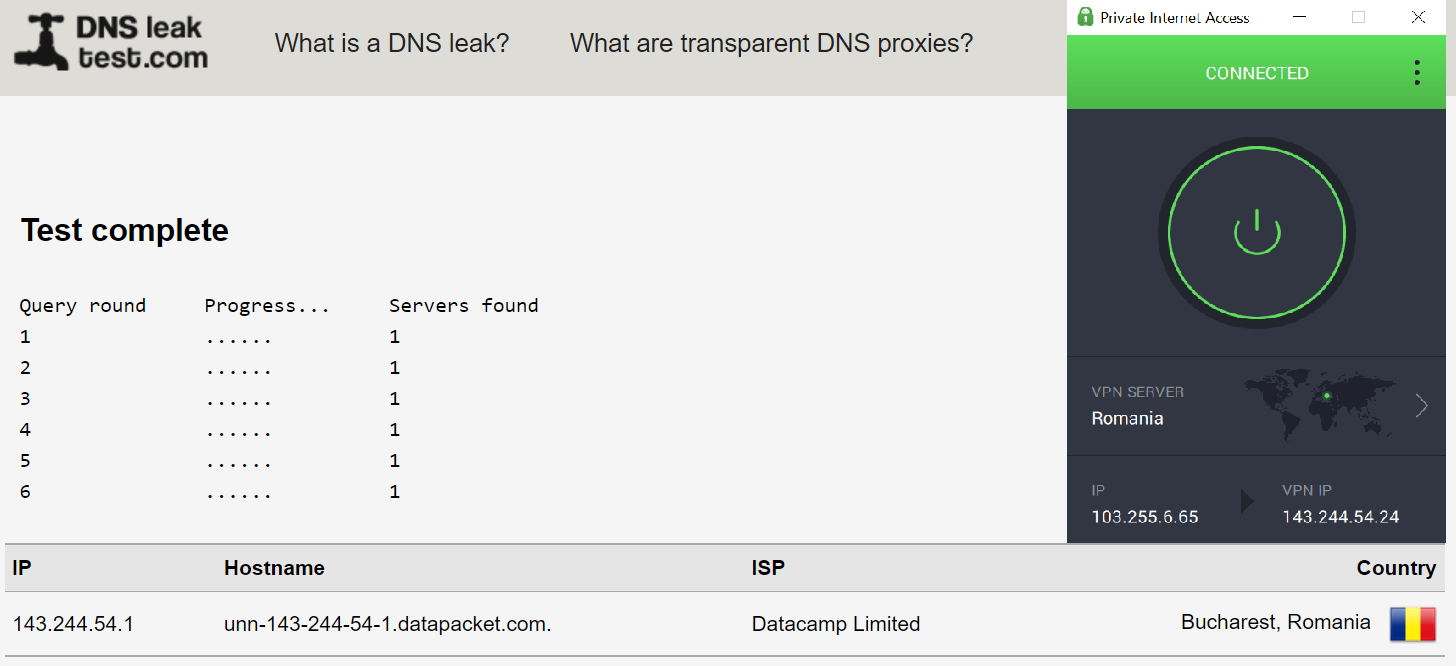Open 'What is a DNS leak?' link
This screenshot has height=666, width=1456.
point(392,43)
